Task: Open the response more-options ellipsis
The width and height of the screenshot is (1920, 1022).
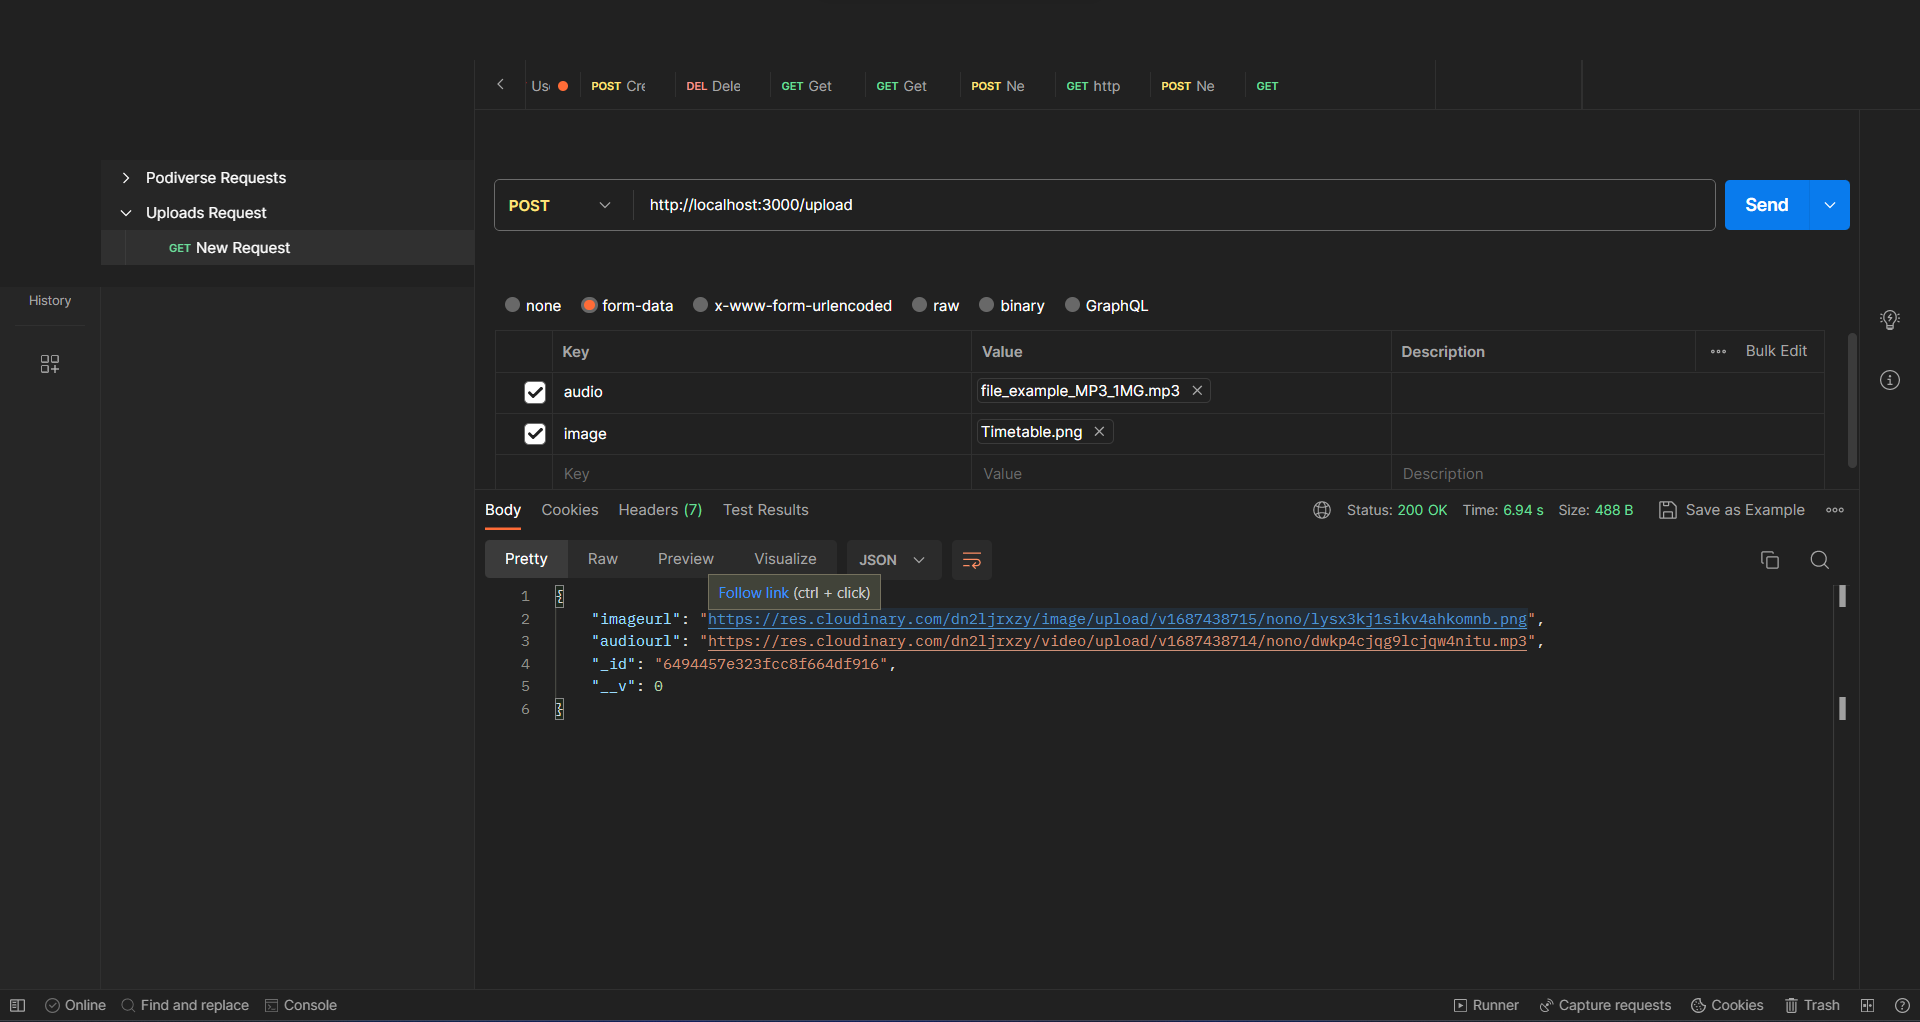Action: point(1835,510)
